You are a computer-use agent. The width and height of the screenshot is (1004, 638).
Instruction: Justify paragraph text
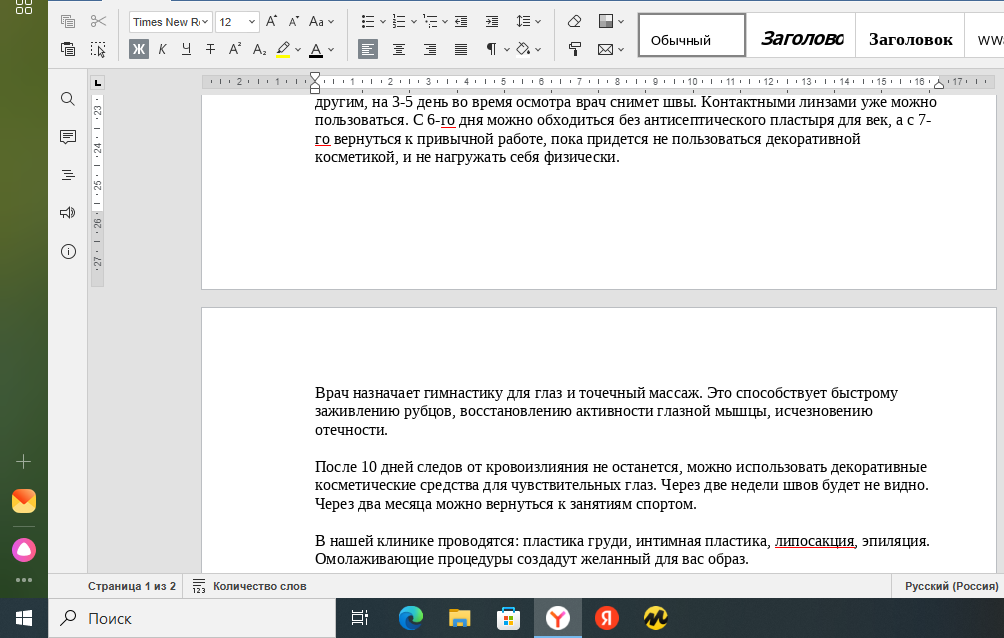point(461,49)
